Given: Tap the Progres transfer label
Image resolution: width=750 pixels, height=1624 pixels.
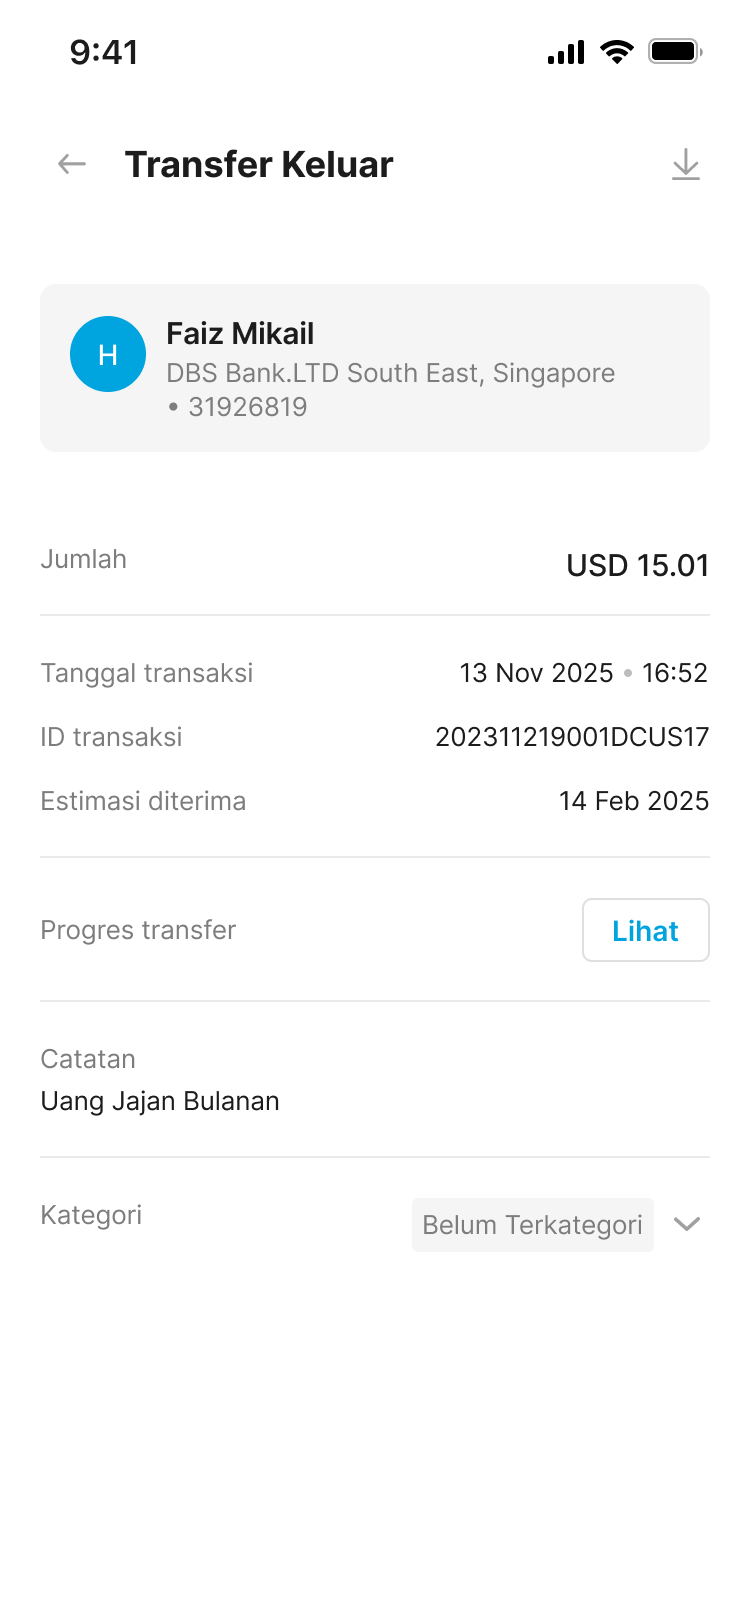Looking at the screenshot, I should coord(138,930).
